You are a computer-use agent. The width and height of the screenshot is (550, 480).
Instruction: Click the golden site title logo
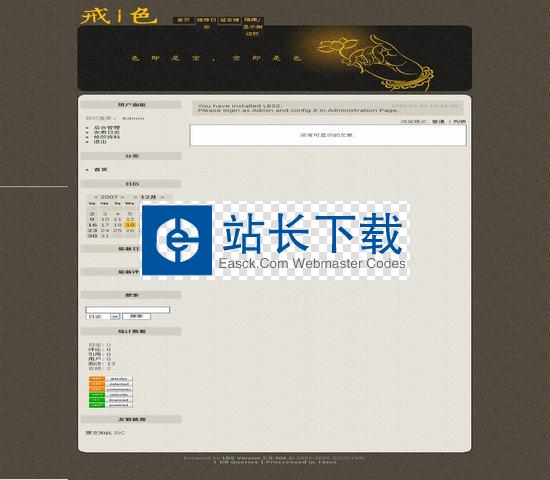[x=119, y=16]
